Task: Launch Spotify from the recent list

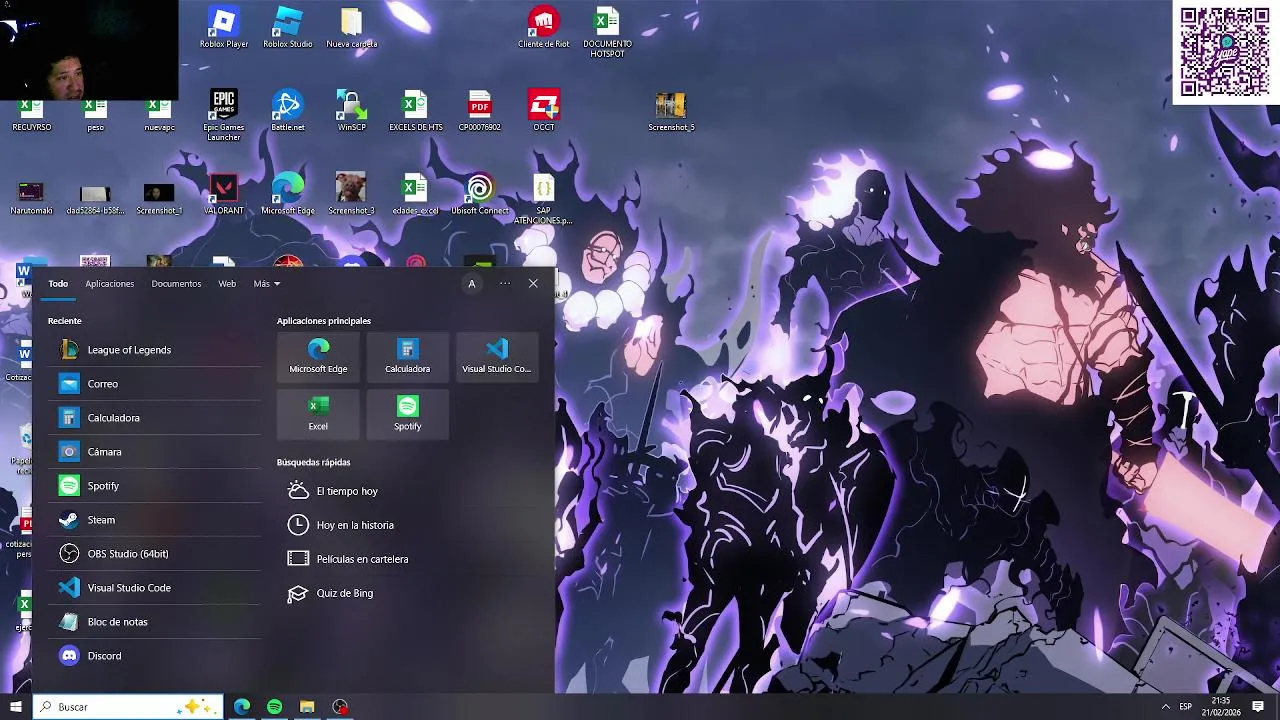Action: coord(154,486)
